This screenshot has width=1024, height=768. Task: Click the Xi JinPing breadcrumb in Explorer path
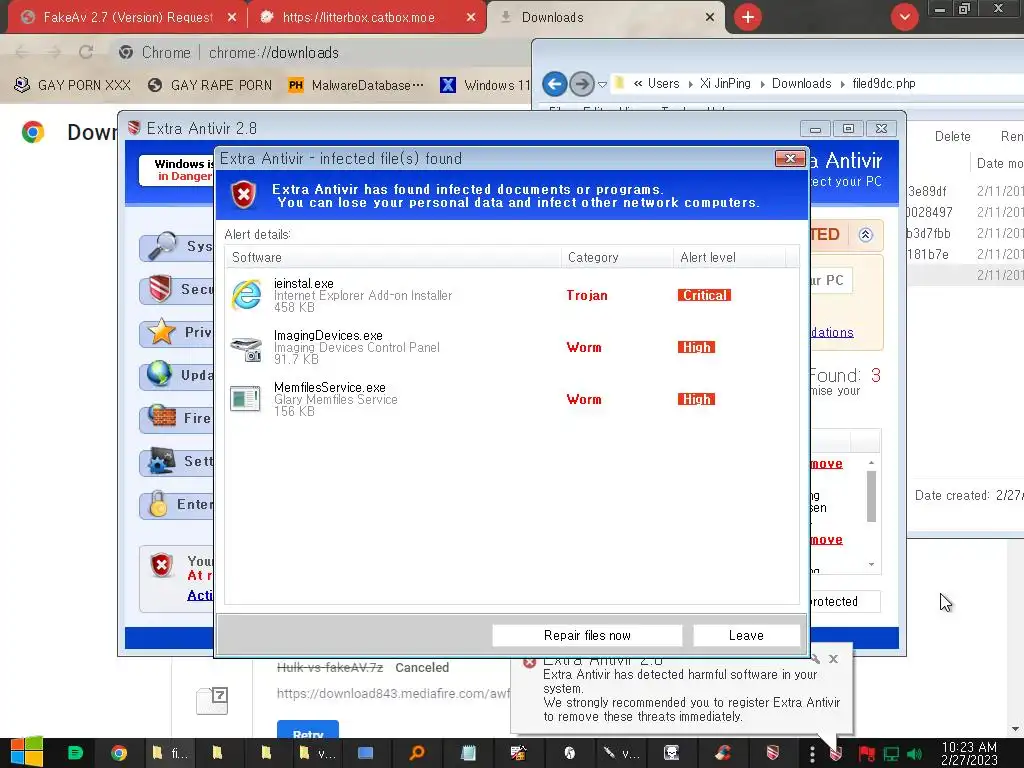(725, 84)
